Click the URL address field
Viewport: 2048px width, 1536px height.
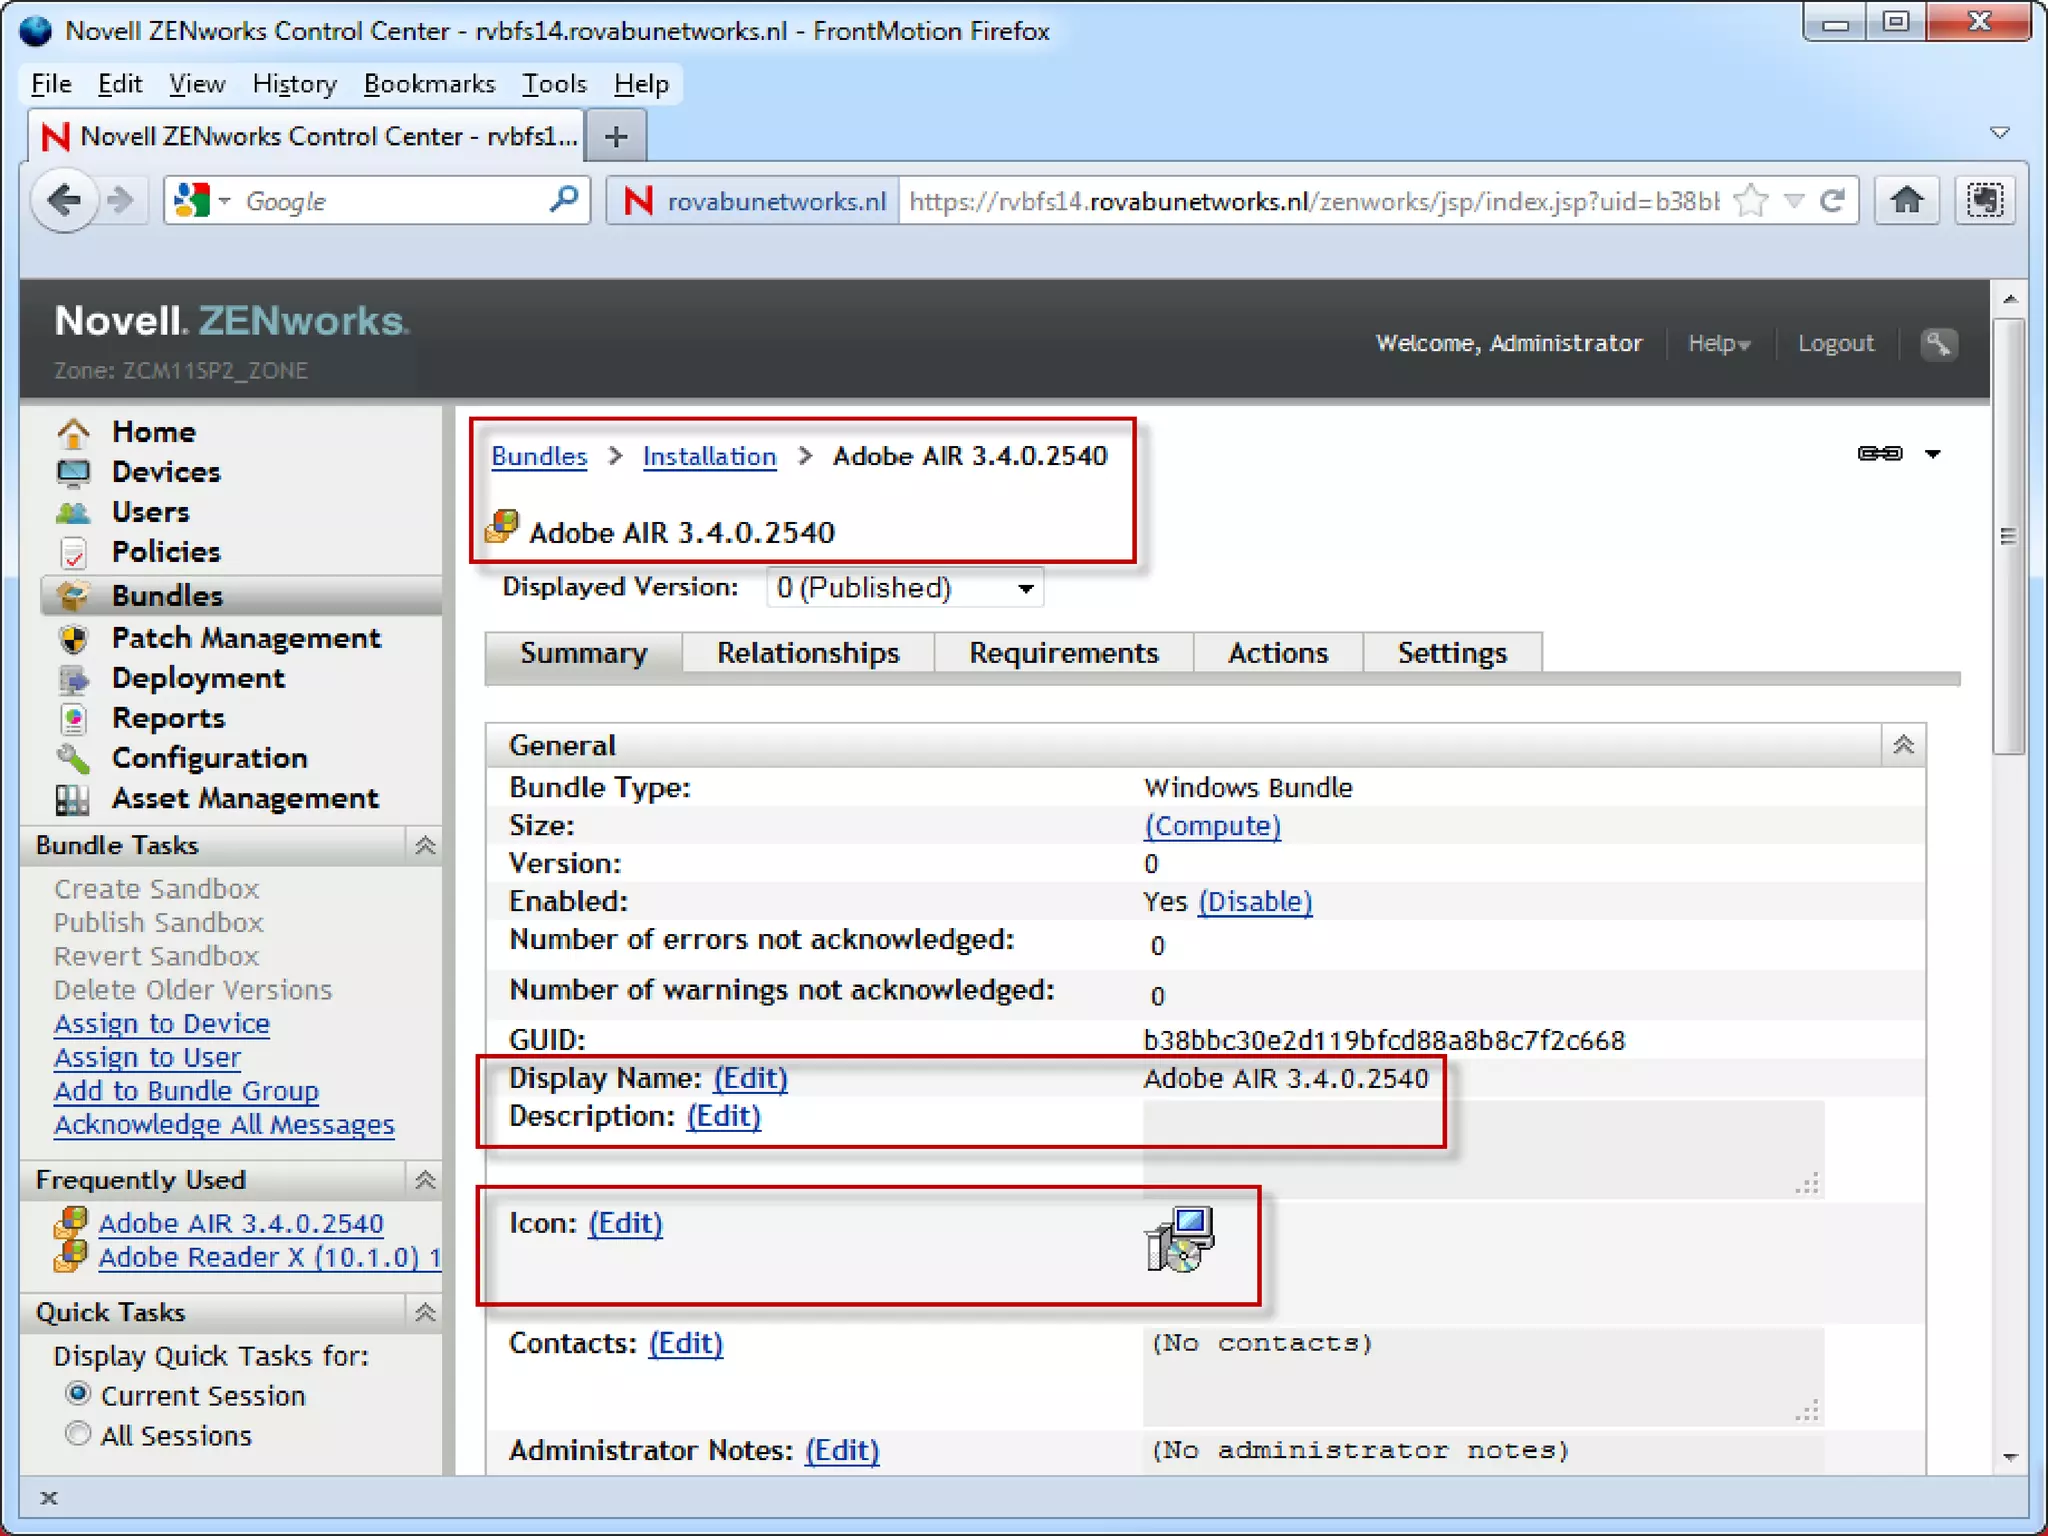pyautogui.click(x=1312, y=201)
